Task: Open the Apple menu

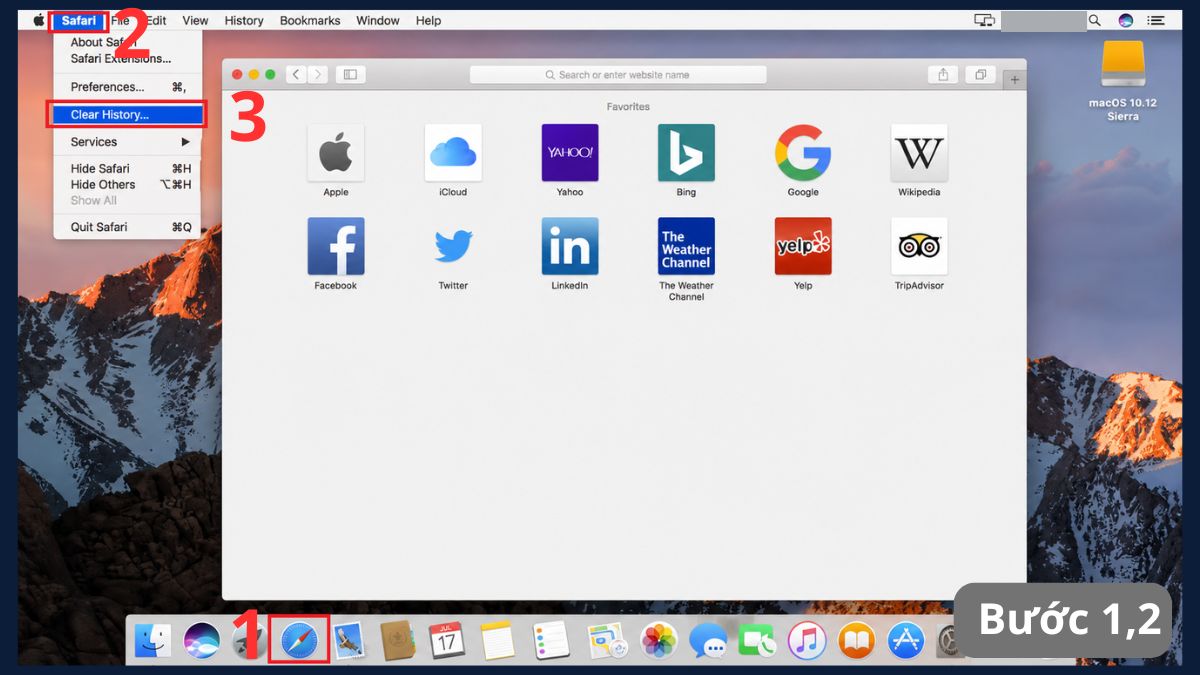Action: coord(39,20)
